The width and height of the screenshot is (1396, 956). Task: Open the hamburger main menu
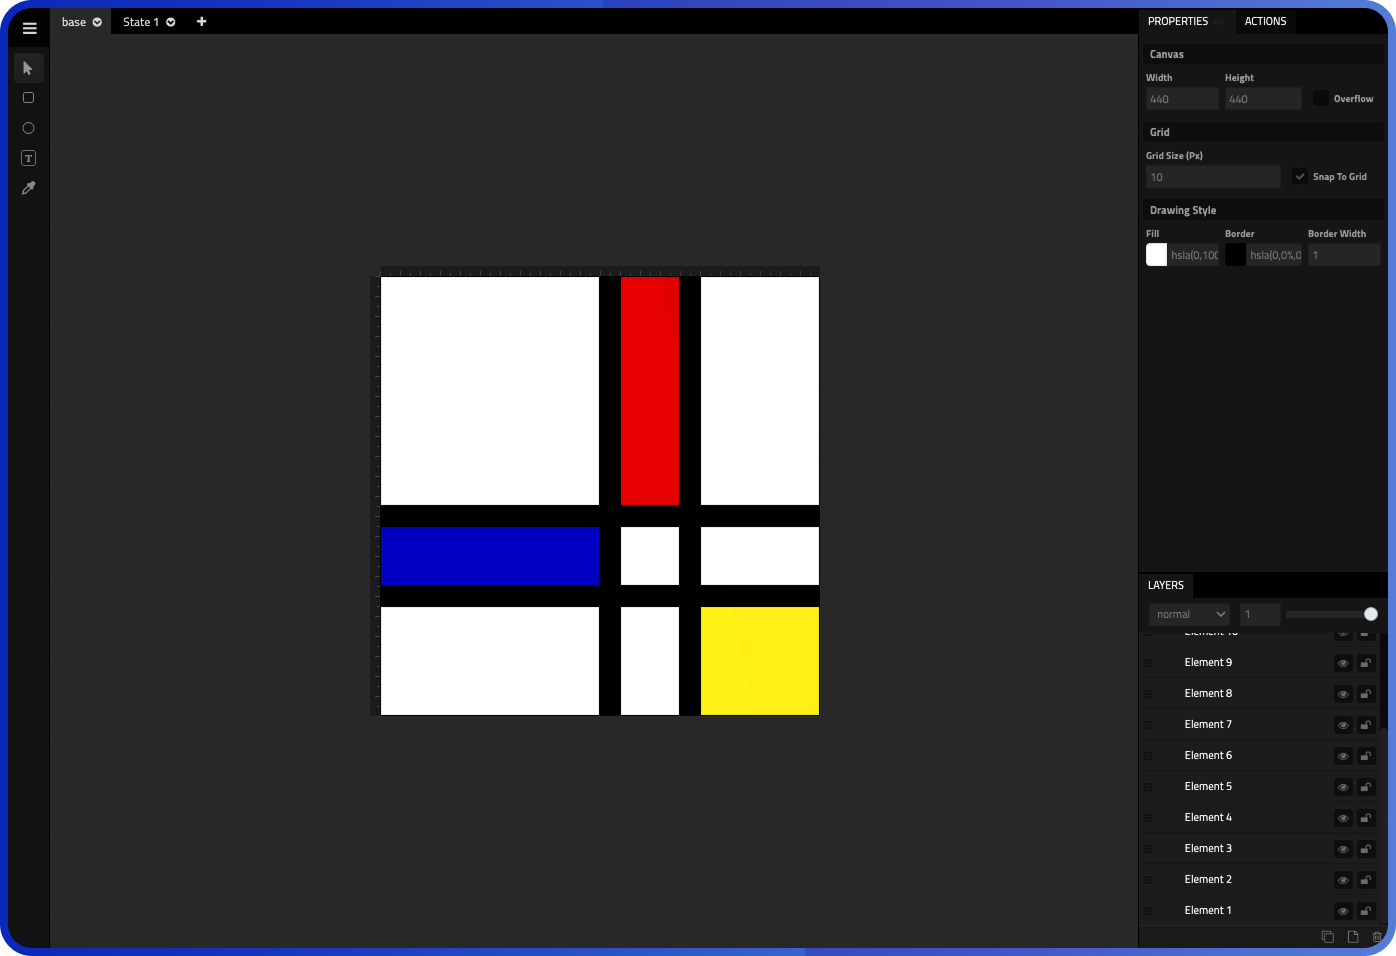click(29, 28)
